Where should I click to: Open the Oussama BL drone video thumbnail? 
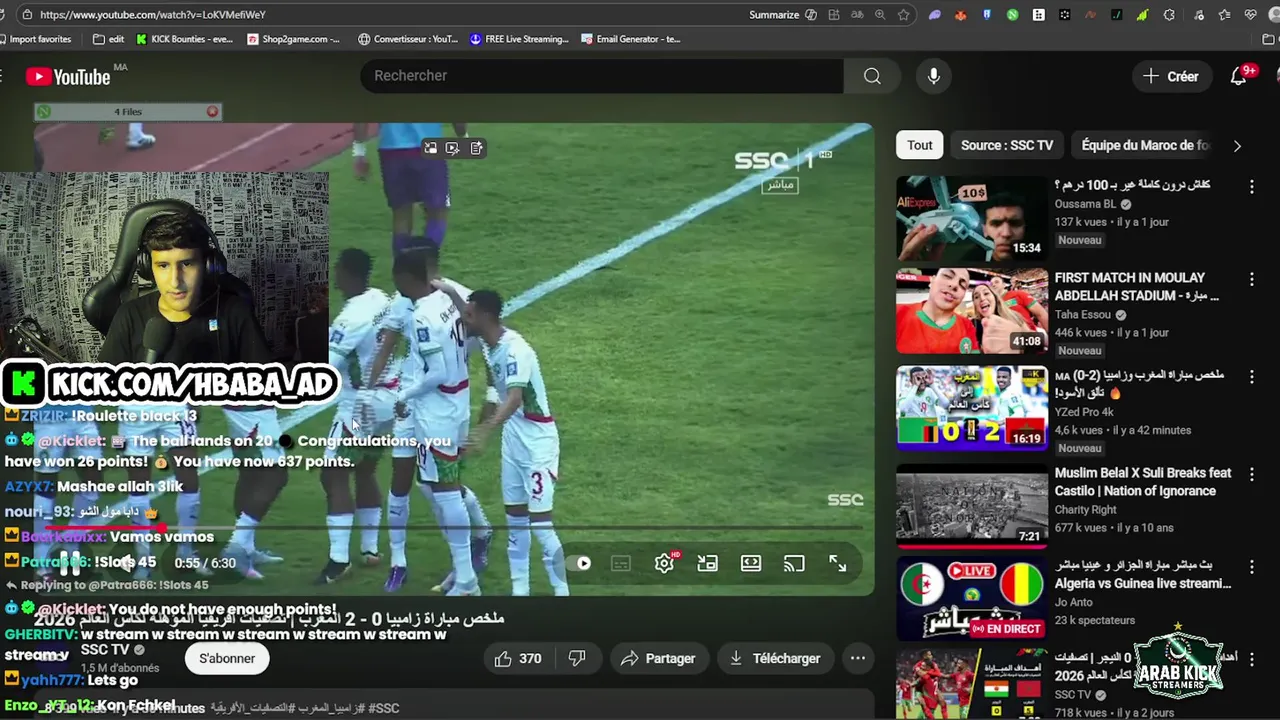coord(971,219)
